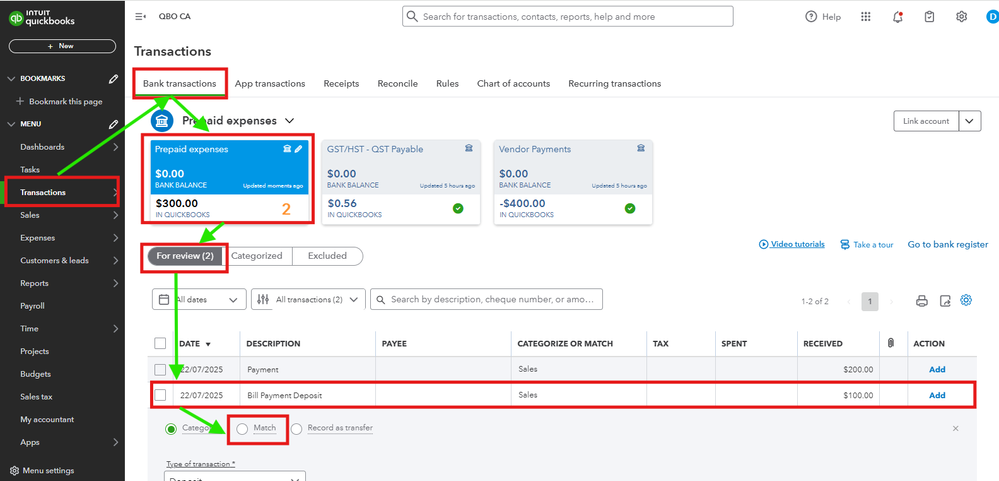This screenshot has height=481, width=999.
Task: Go to previous page arrow
Action: pos(848,301)
